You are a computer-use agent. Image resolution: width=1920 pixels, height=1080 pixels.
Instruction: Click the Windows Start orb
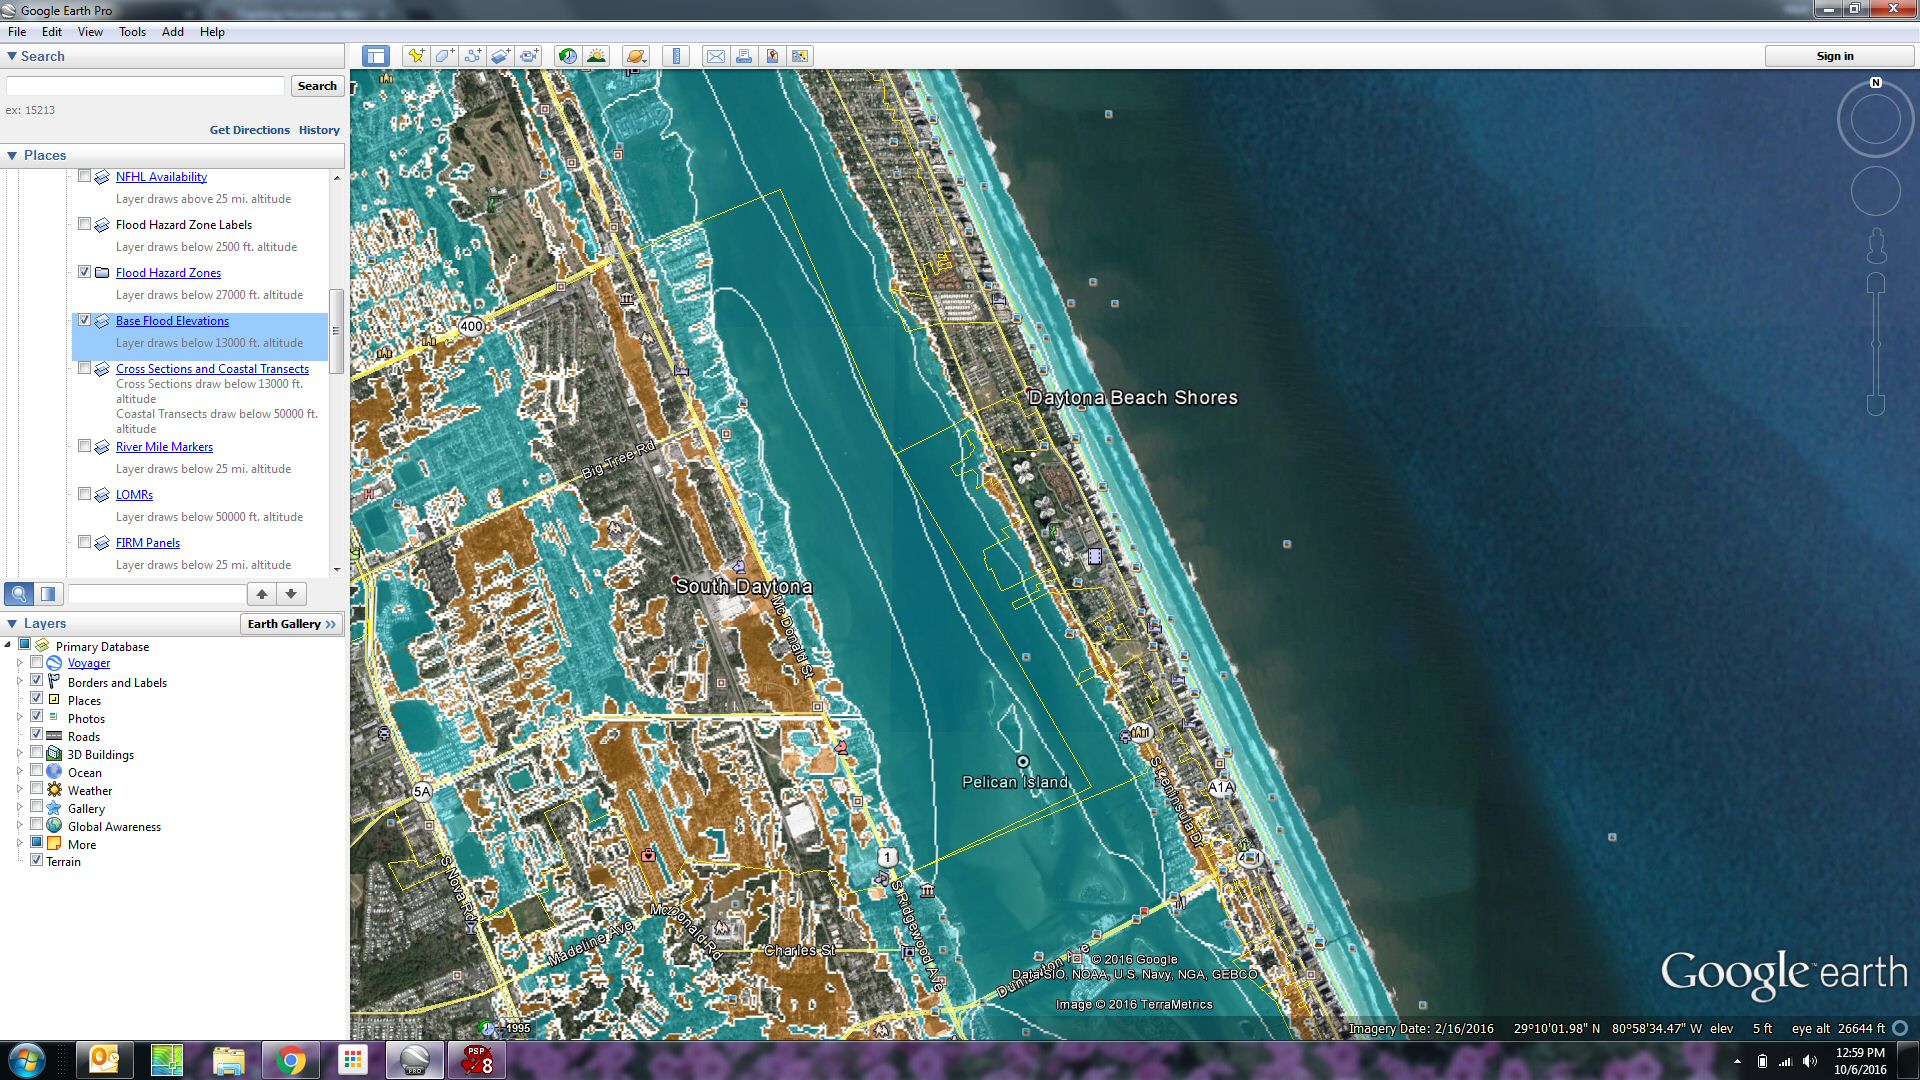(26, 1061)
